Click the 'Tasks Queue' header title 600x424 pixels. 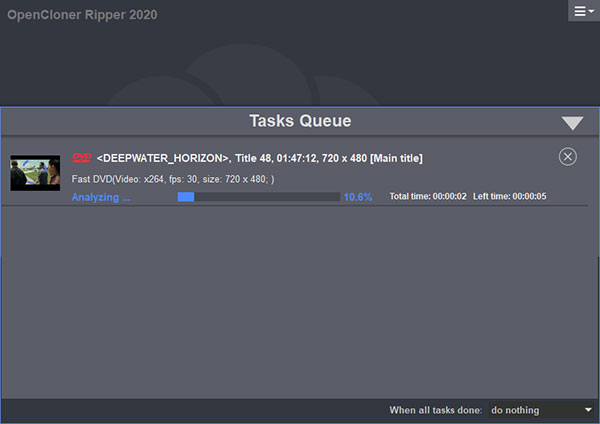pyautogui.click(x=300, y=121)
